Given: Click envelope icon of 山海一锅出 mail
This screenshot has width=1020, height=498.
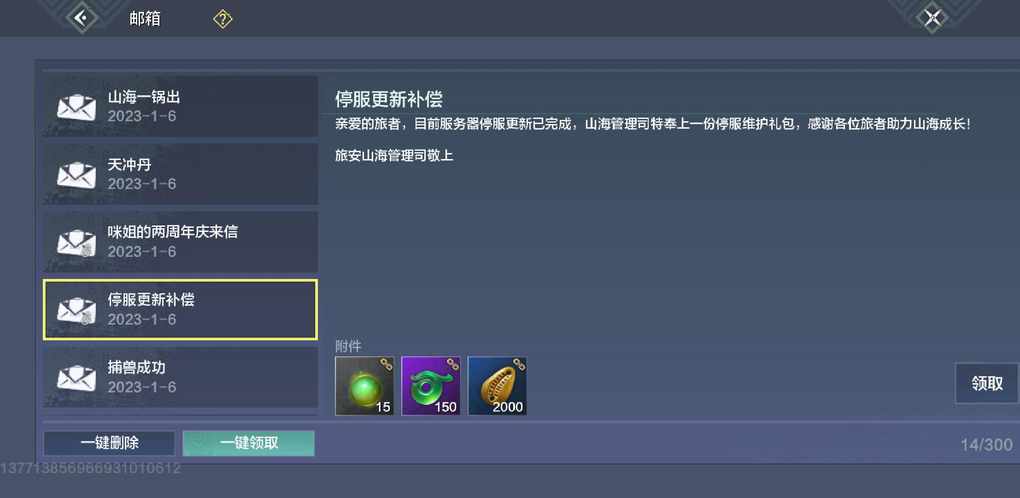Looking at the screenshot, I should [x=76, y=107].
